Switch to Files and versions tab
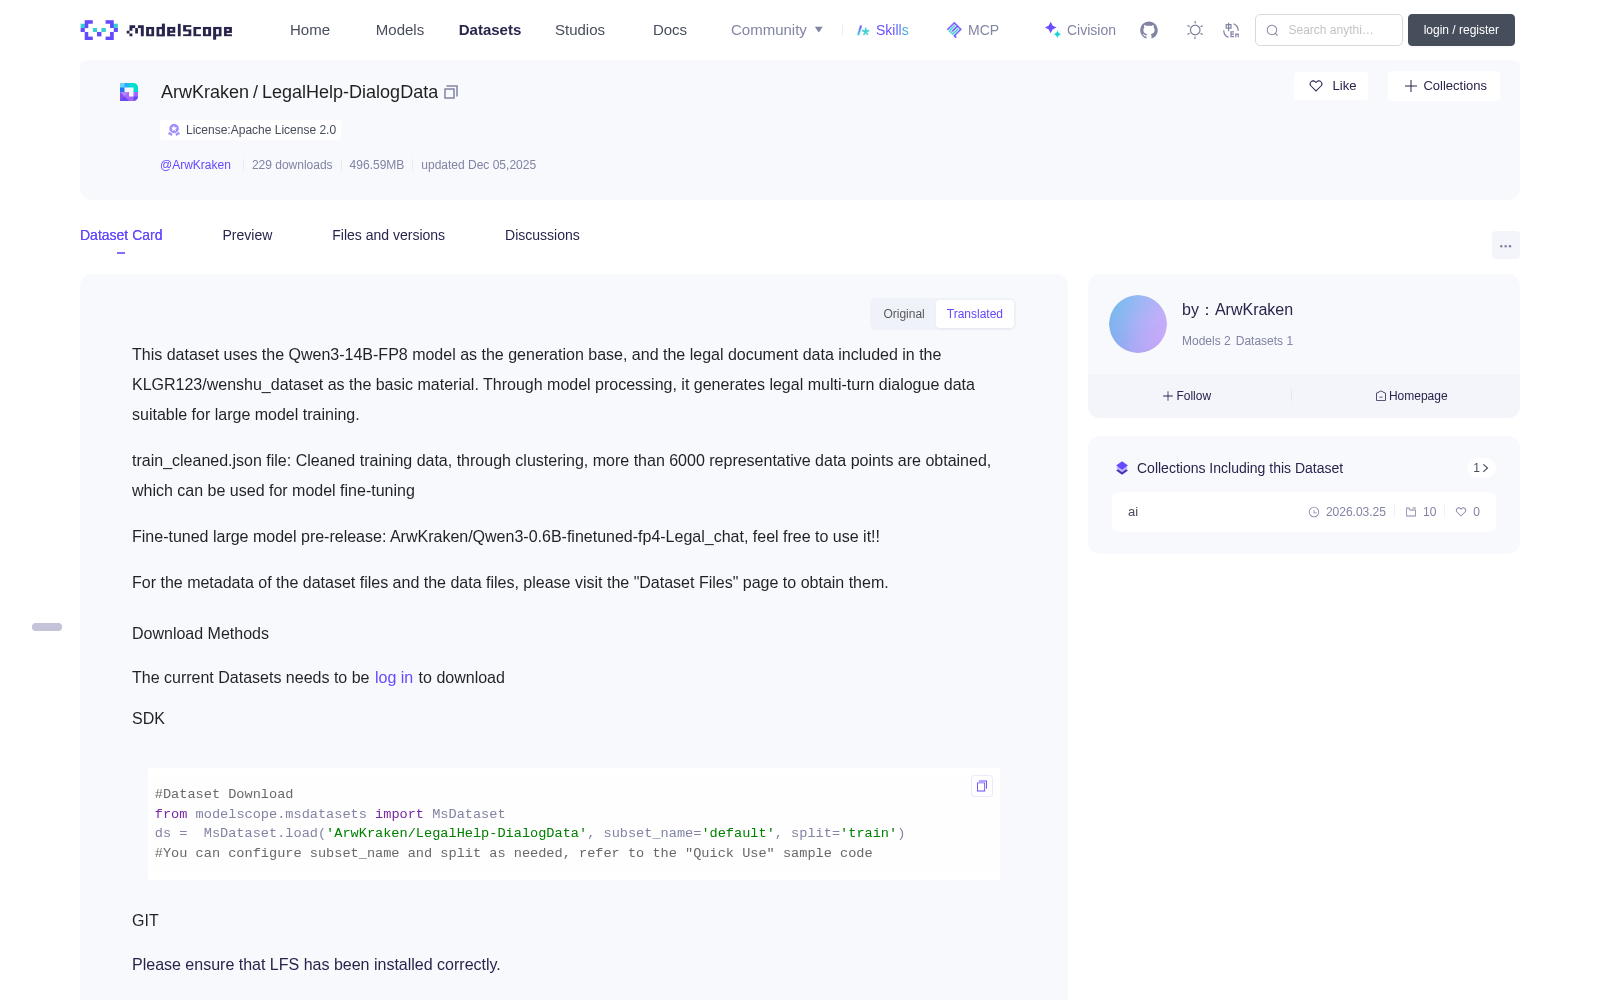 [x=388, y=235]
